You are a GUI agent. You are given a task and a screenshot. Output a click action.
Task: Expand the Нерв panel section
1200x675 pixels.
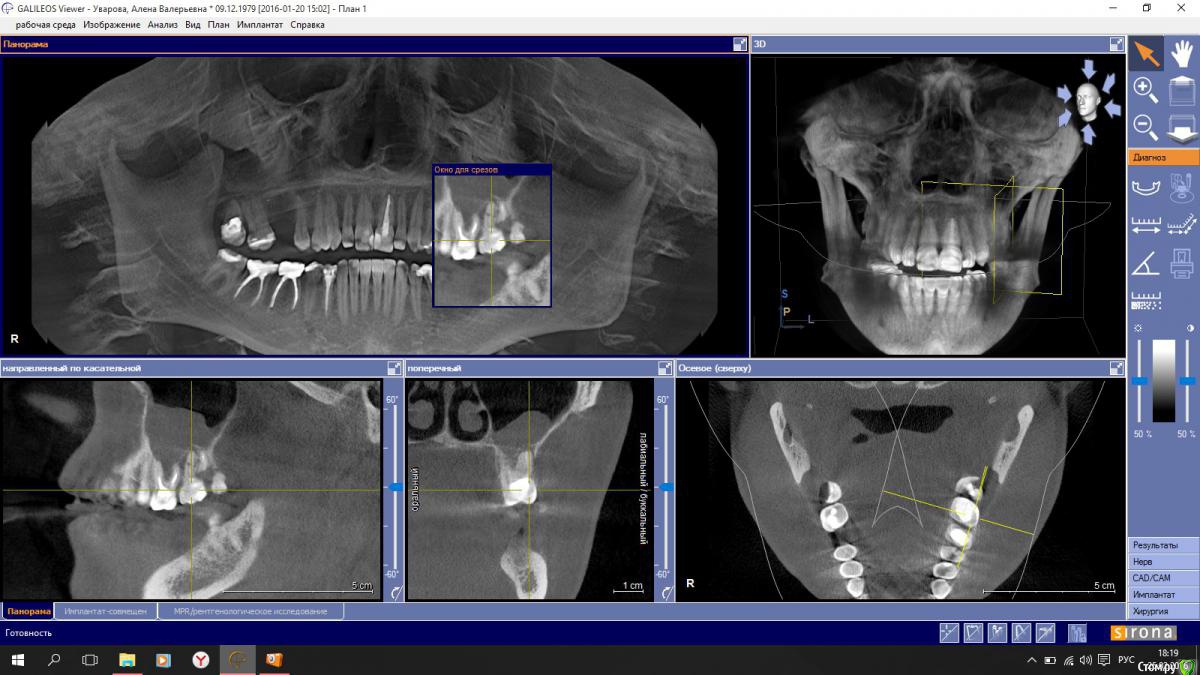point(1163,562)
